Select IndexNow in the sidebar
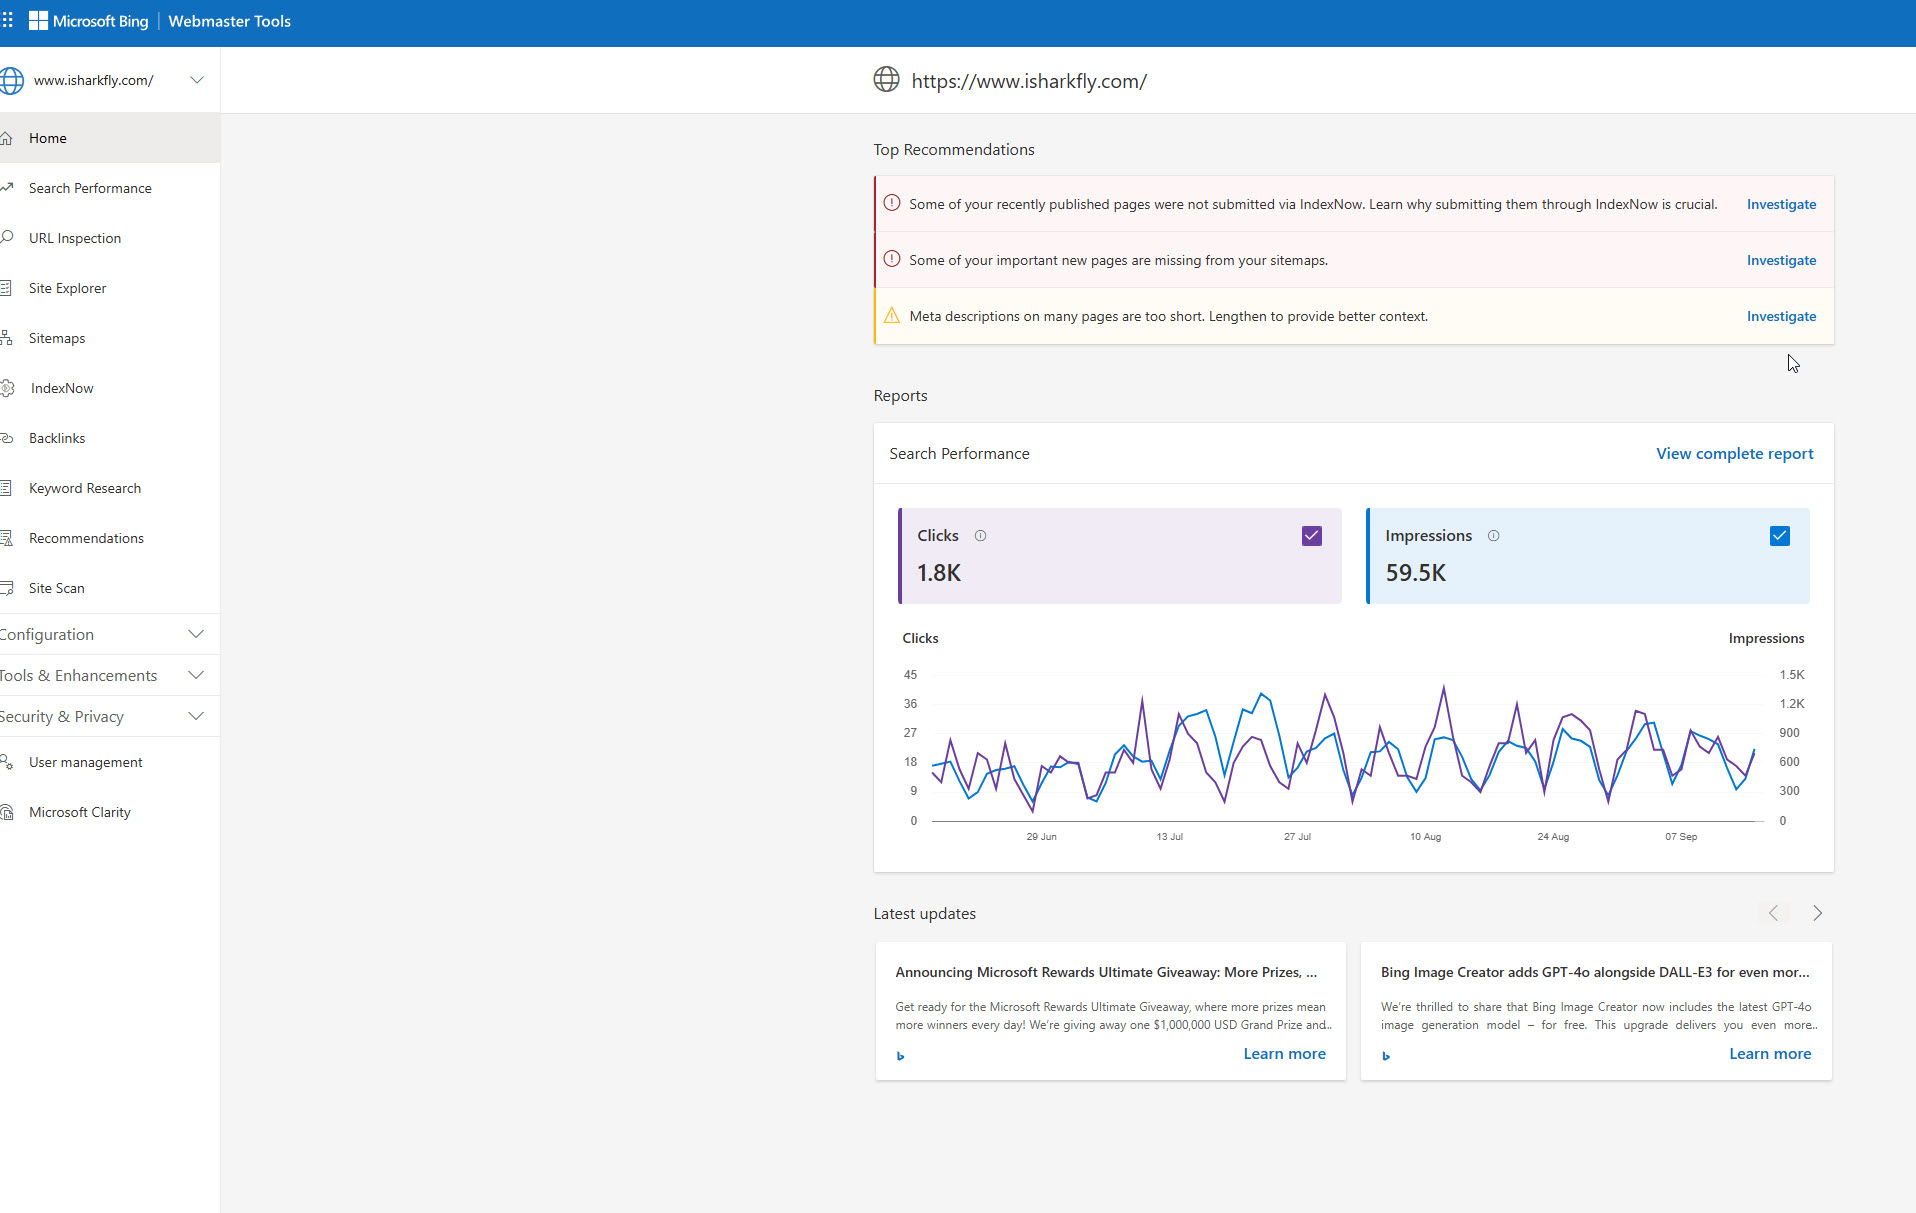The image size is (1916, 1213). [x=110, y=388]
